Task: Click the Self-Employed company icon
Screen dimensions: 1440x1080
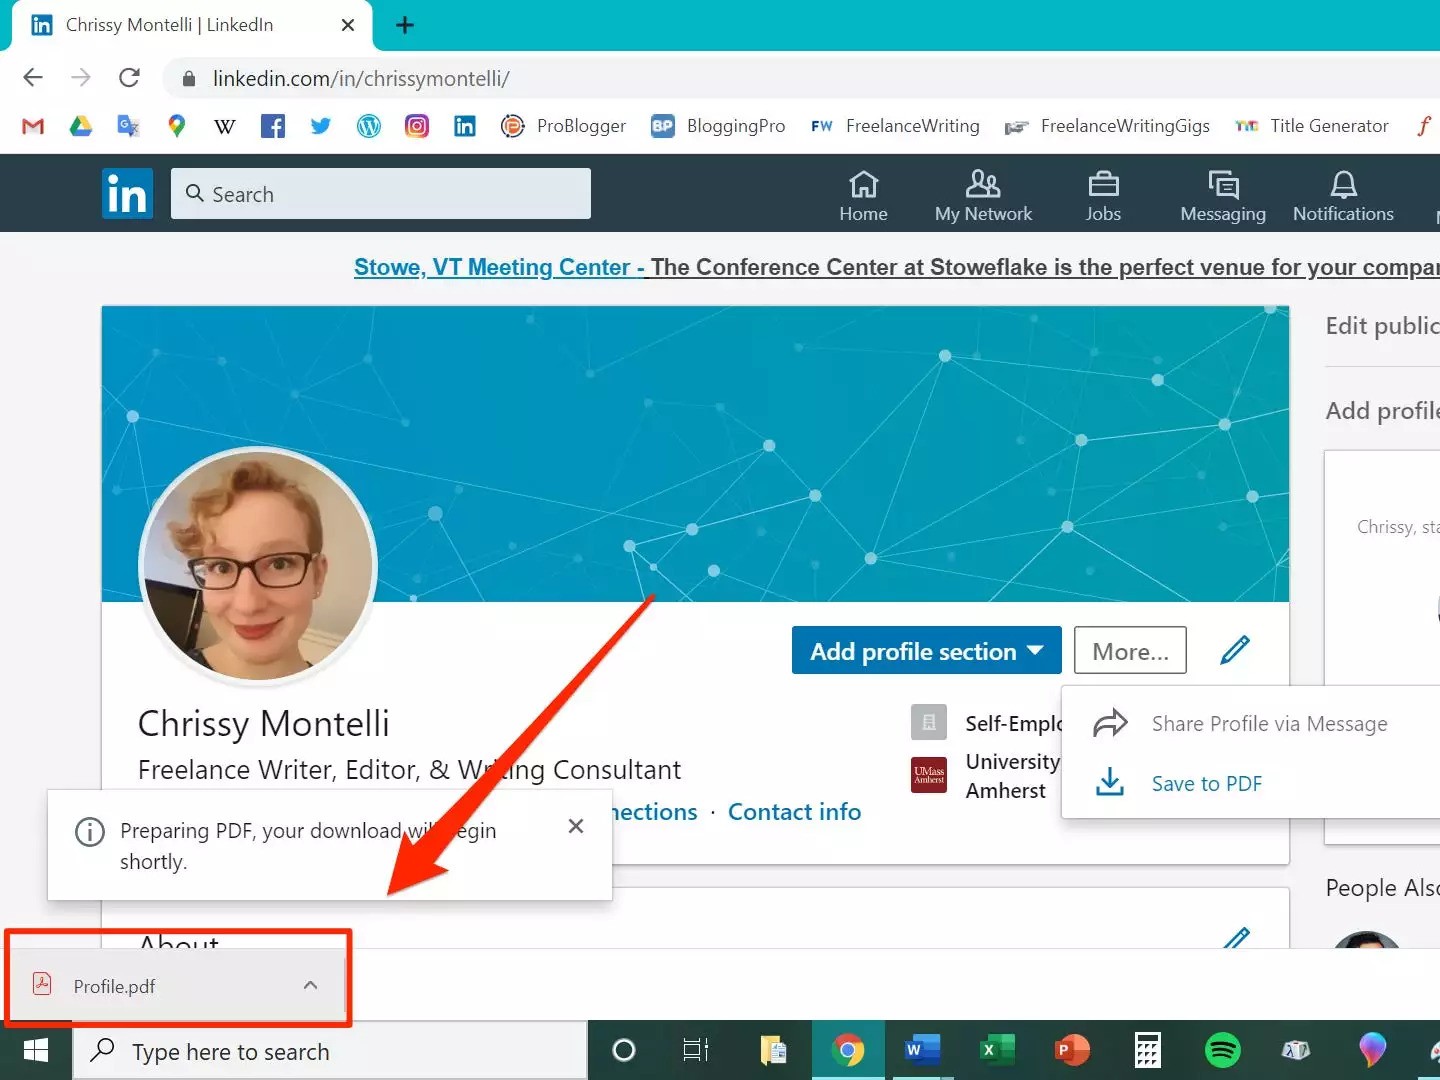Action: coord(929,722)
